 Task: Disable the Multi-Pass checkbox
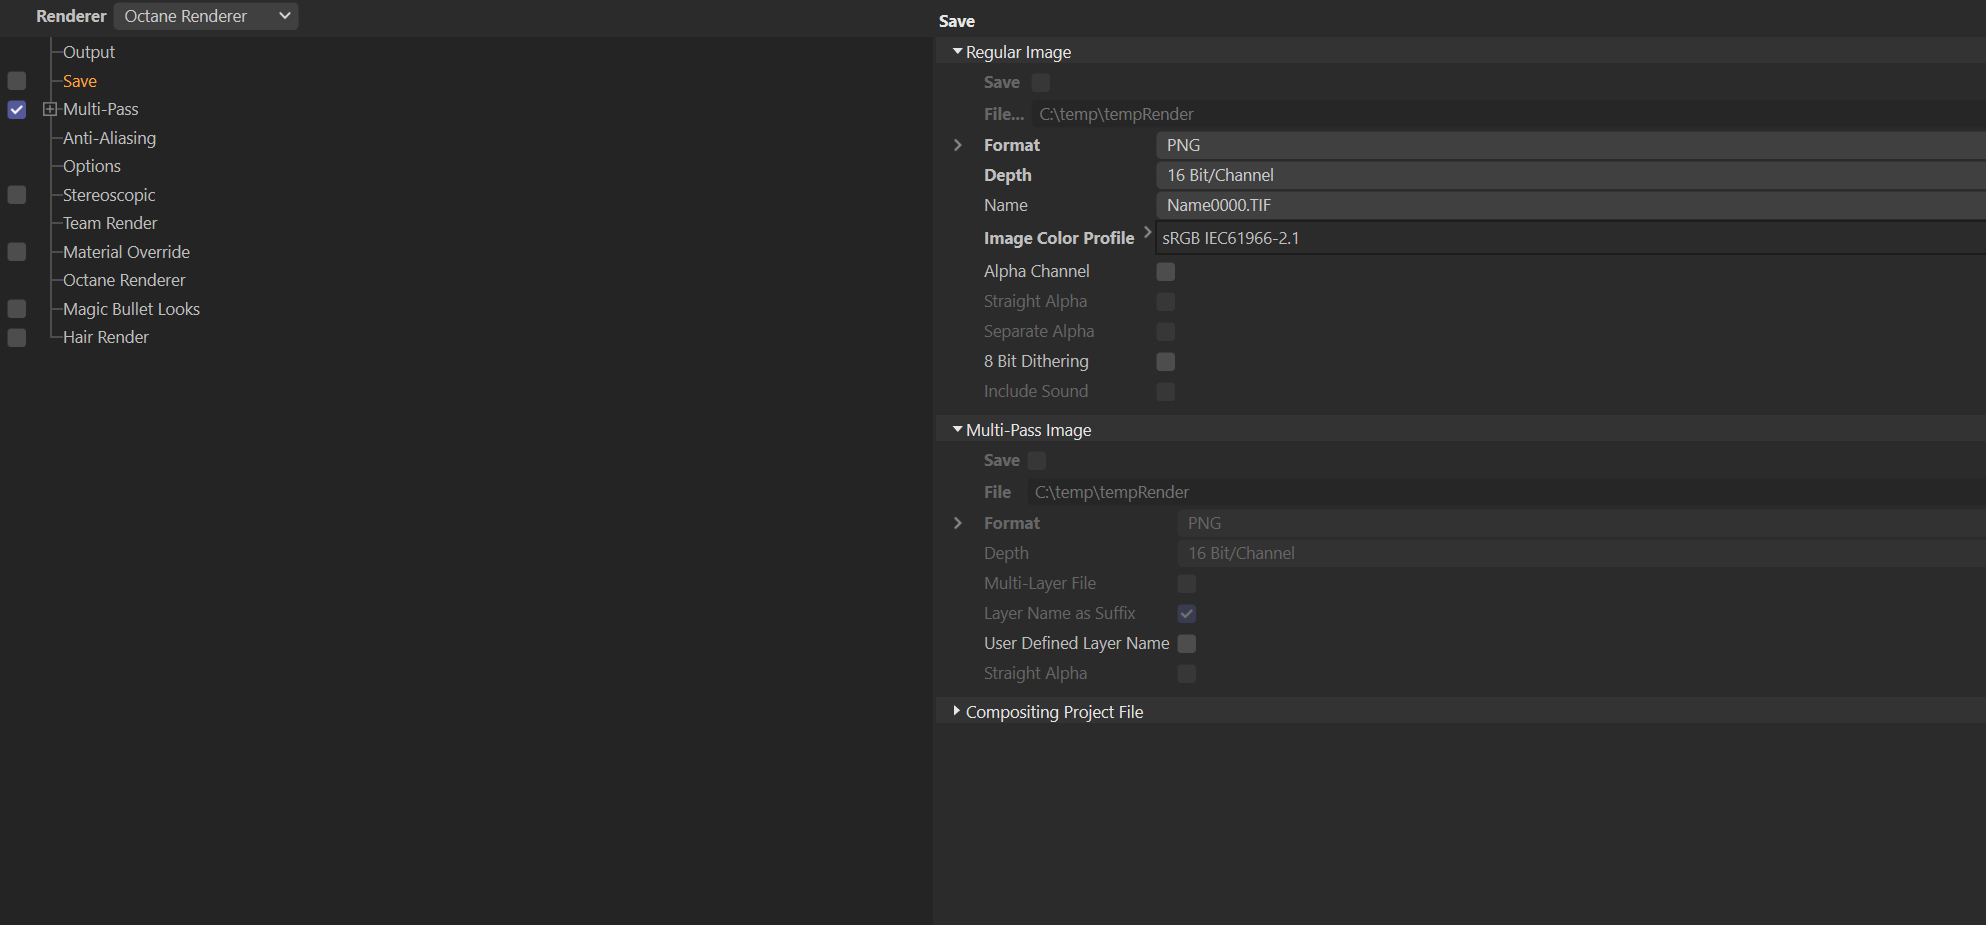point(17,109)
